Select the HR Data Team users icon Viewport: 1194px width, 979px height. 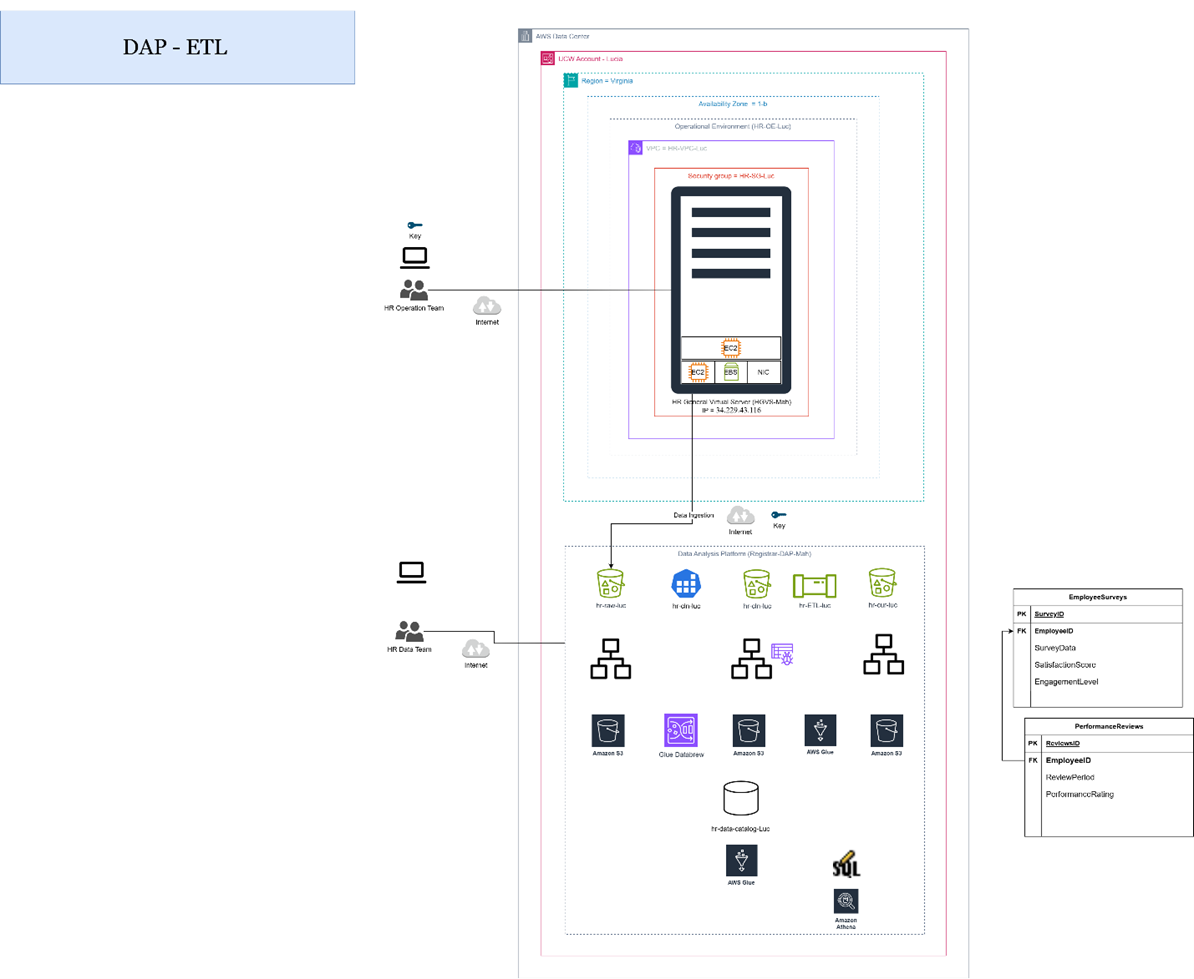tap(410, 631)
